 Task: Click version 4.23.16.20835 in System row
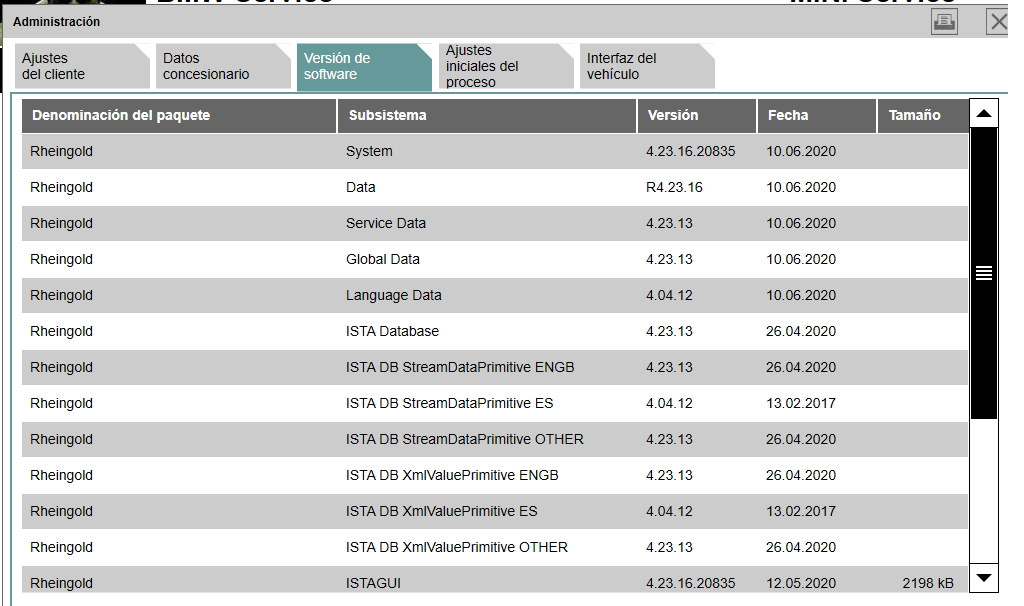[x=690, y=152]
